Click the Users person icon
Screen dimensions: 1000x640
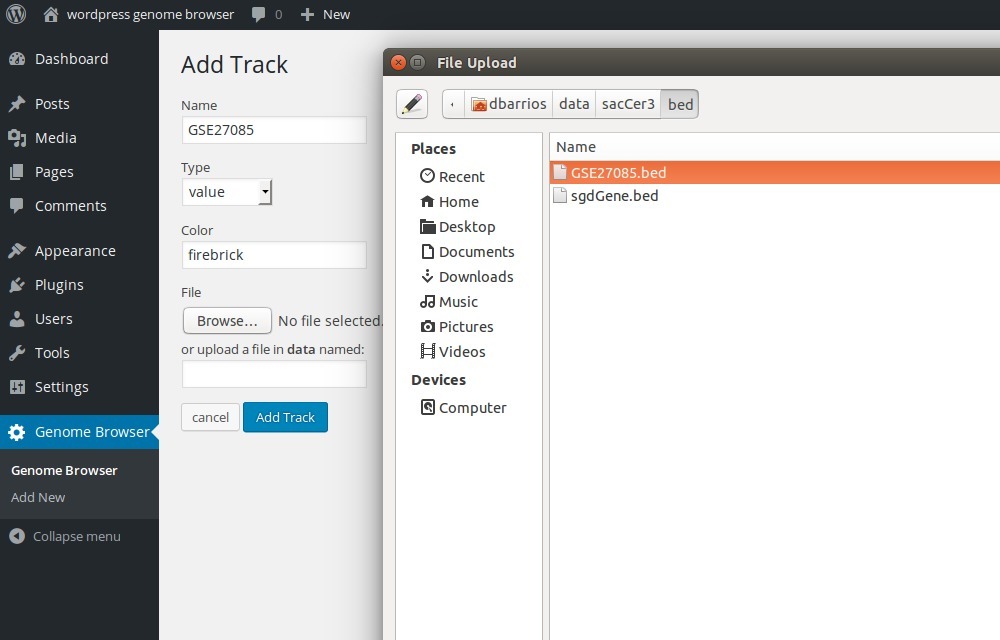[17, 319]
